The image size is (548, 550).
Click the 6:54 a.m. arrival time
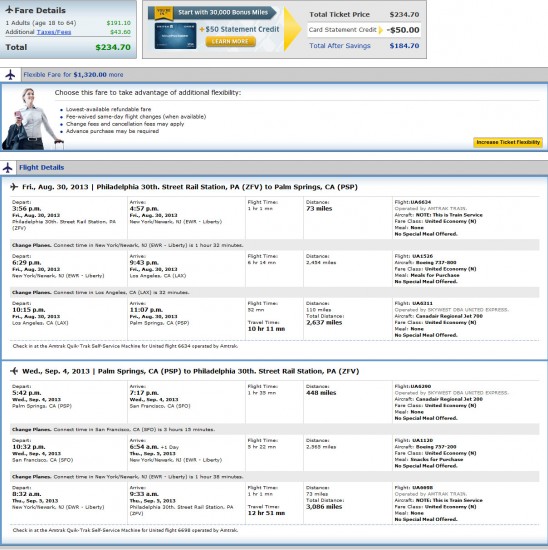point(144,447)
